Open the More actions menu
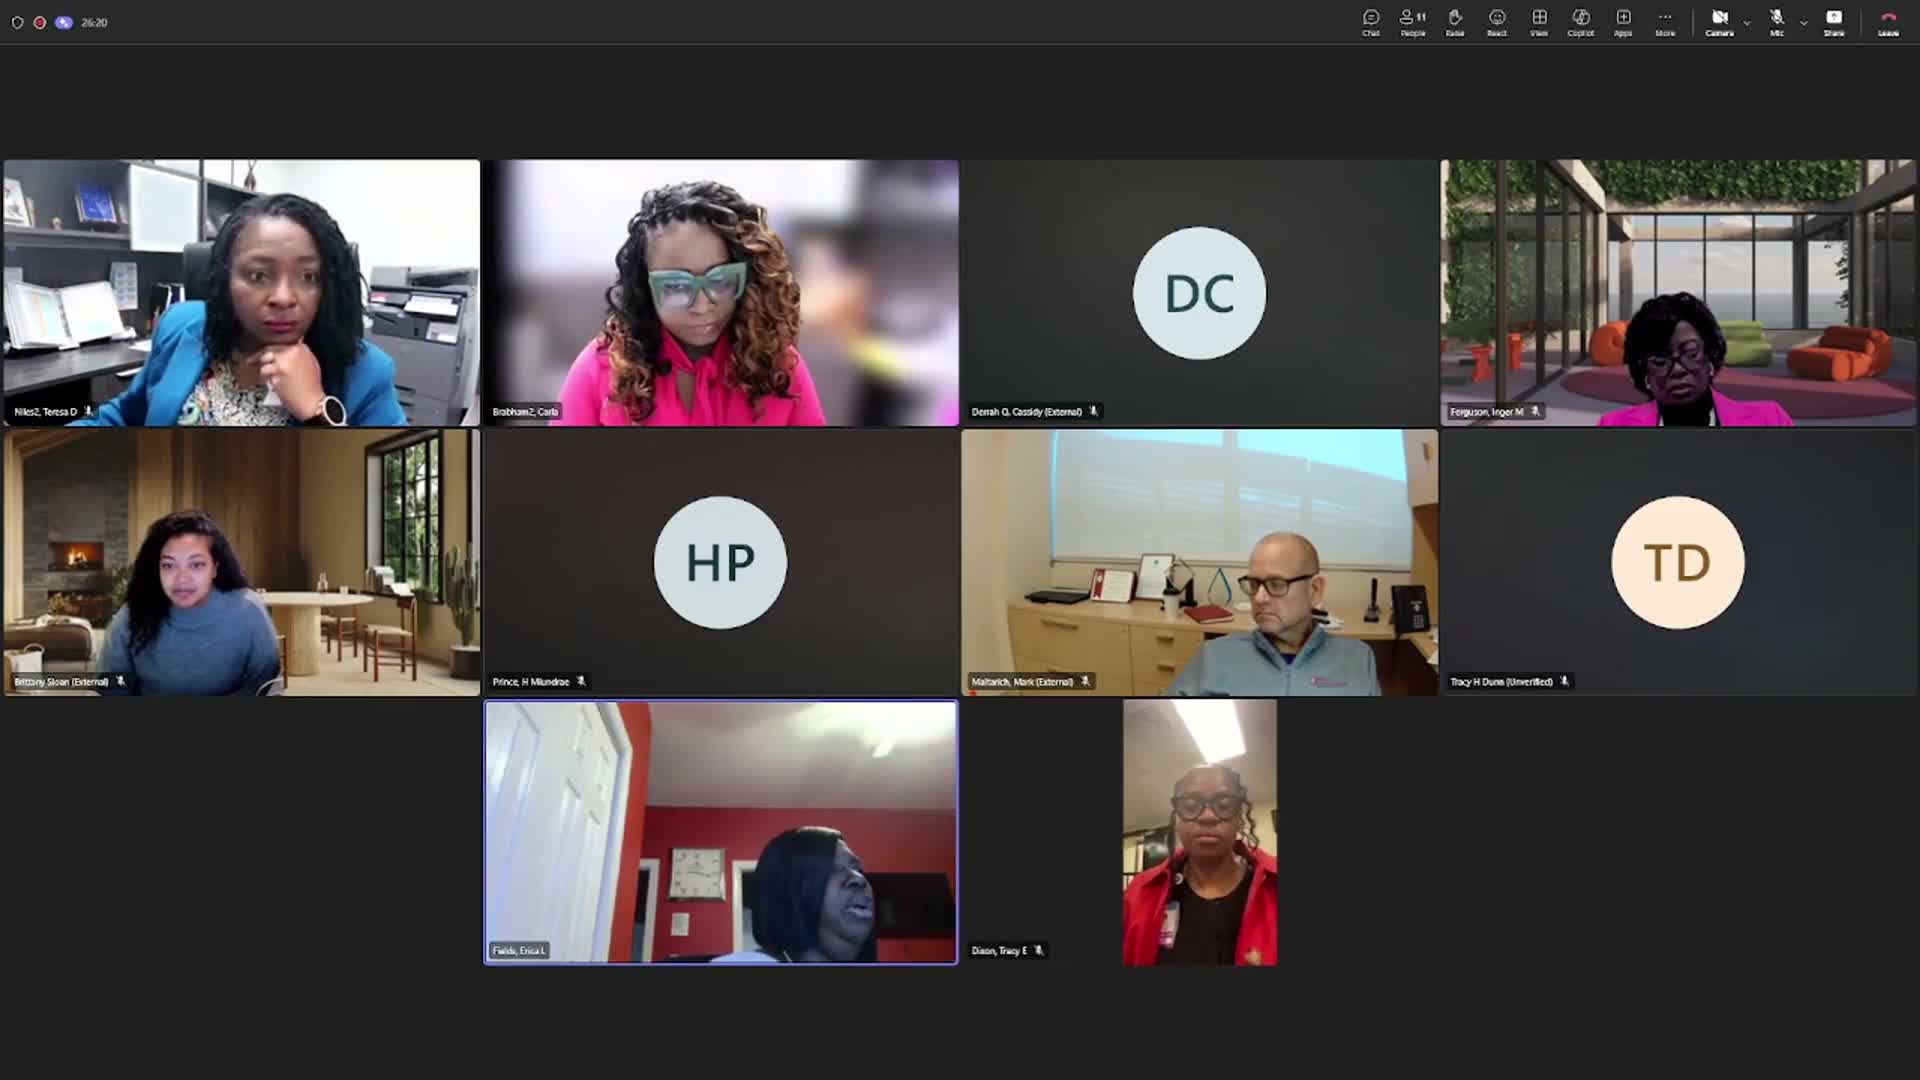Screen dimensions: 1920x1080 (x=1665, y=22)
